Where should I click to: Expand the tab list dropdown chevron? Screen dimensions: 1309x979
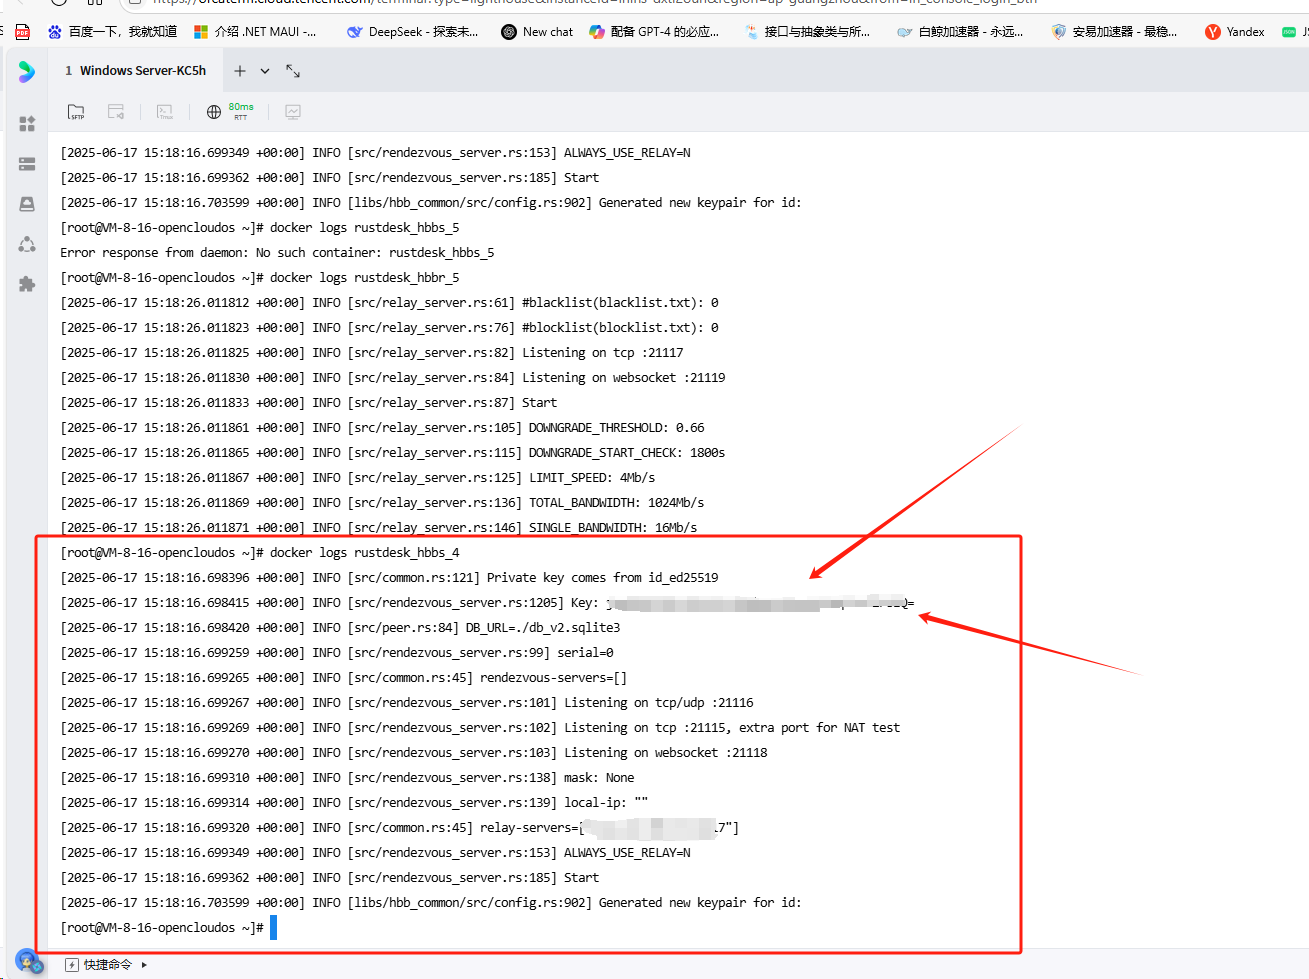pos(265,71)
